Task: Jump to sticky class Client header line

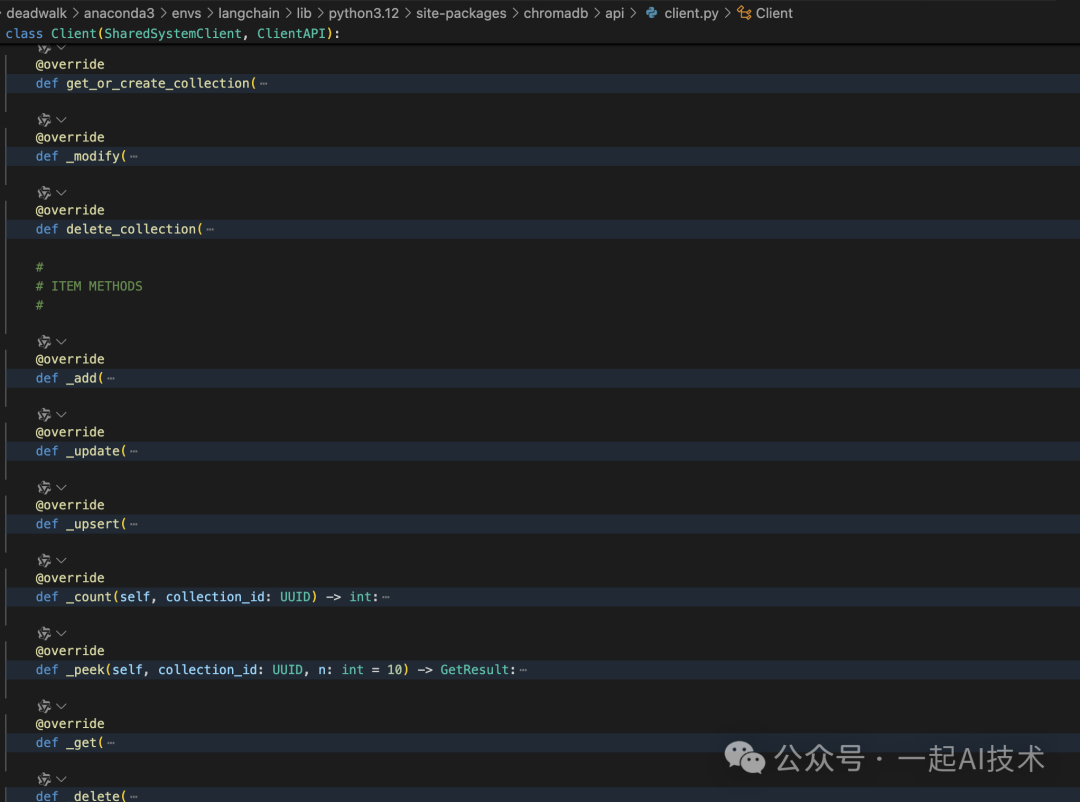Action: click(173, 34)
